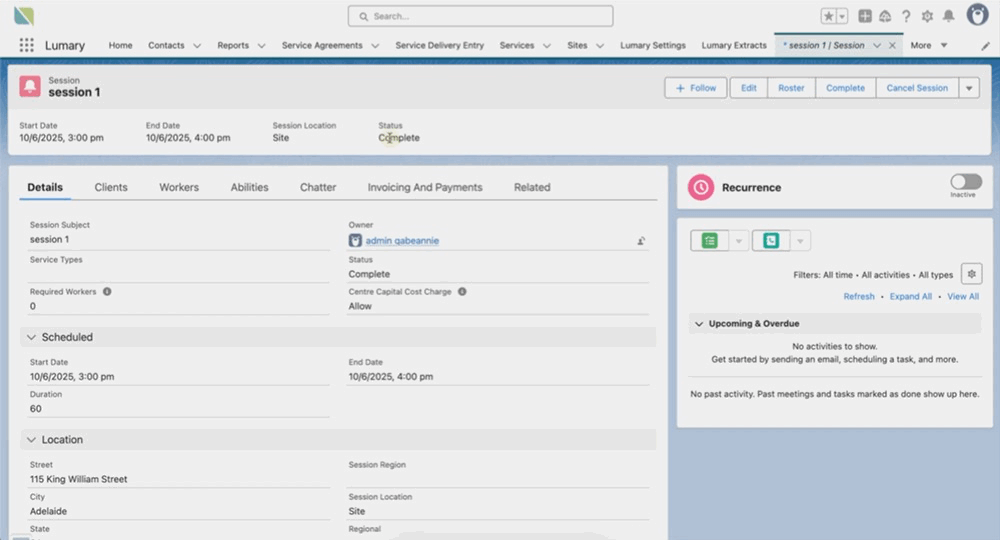Click the View All link

coord(963,296)
